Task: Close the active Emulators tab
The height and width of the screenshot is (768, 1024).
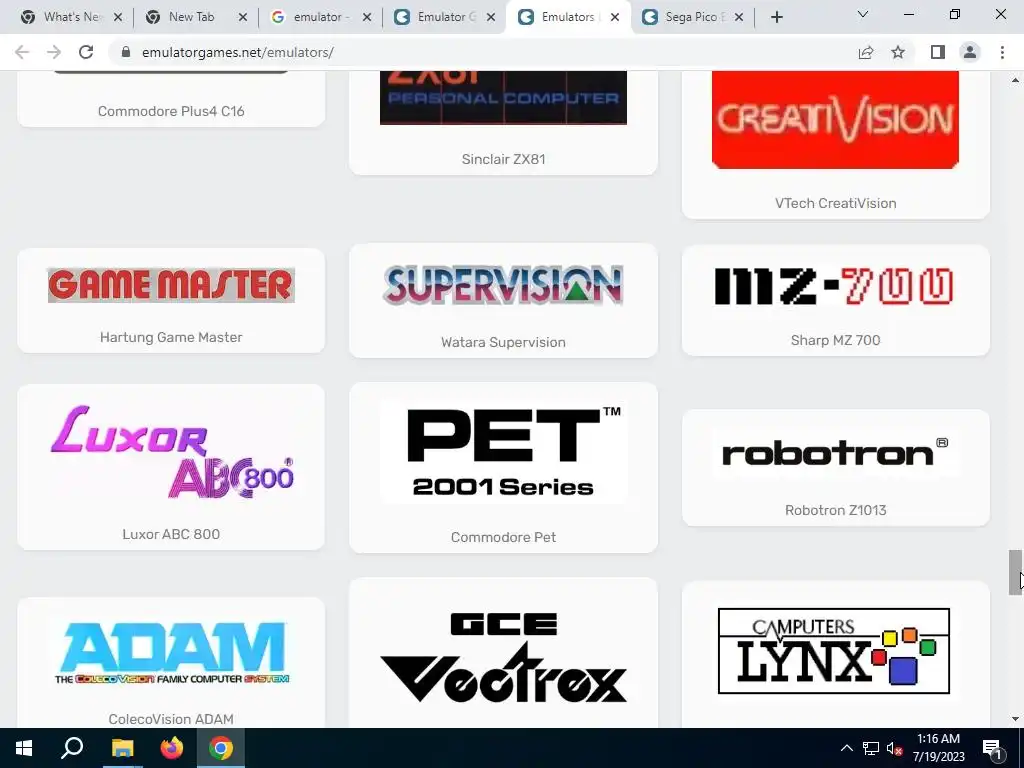Action: point(615,17)
